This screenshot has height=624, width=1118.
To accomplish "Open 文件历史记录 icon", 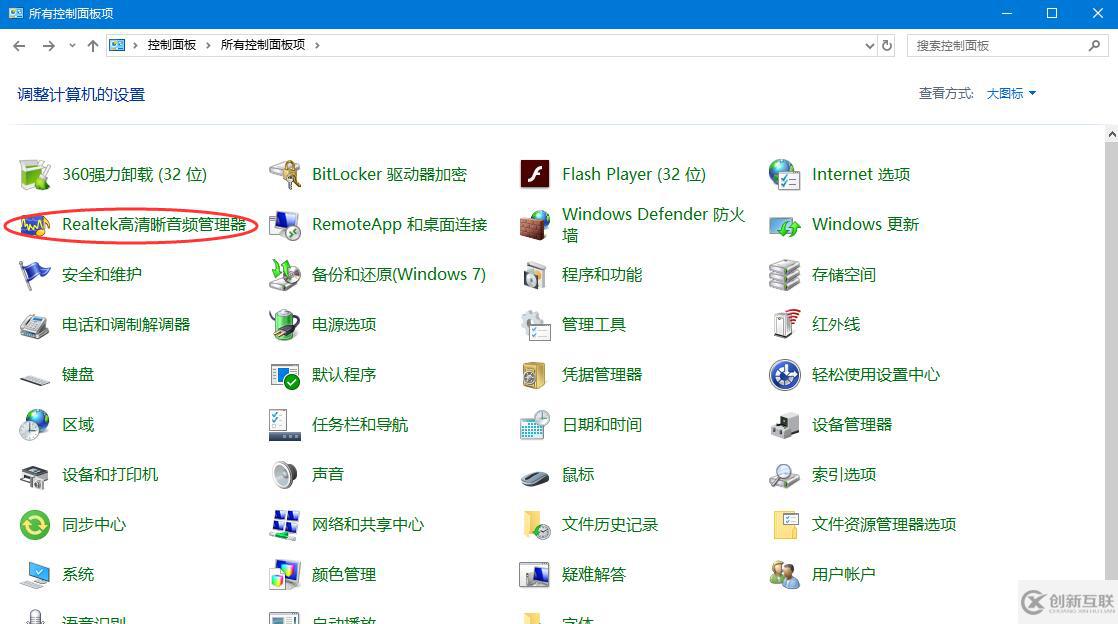I will tap(536, 526).
